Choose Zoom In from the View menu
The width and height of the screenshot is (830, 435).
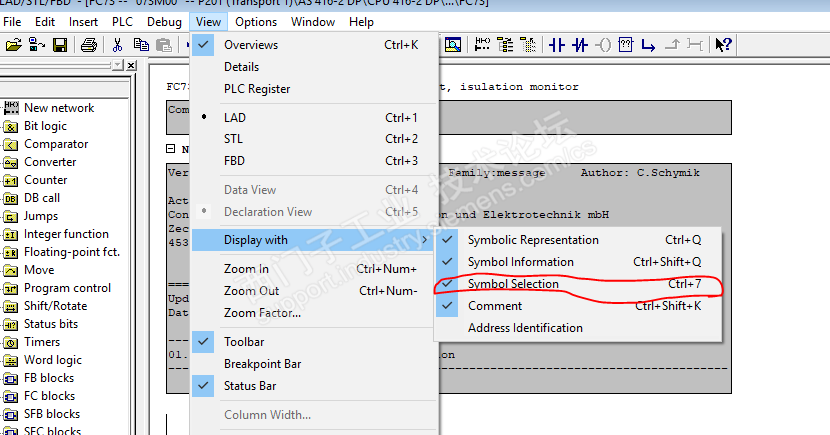(246, 269)
